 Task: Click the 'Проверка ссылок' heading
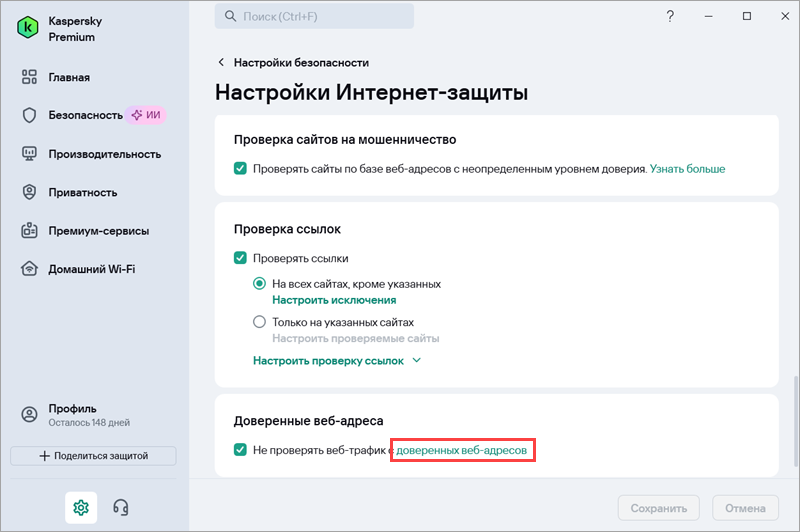[287, 229]
